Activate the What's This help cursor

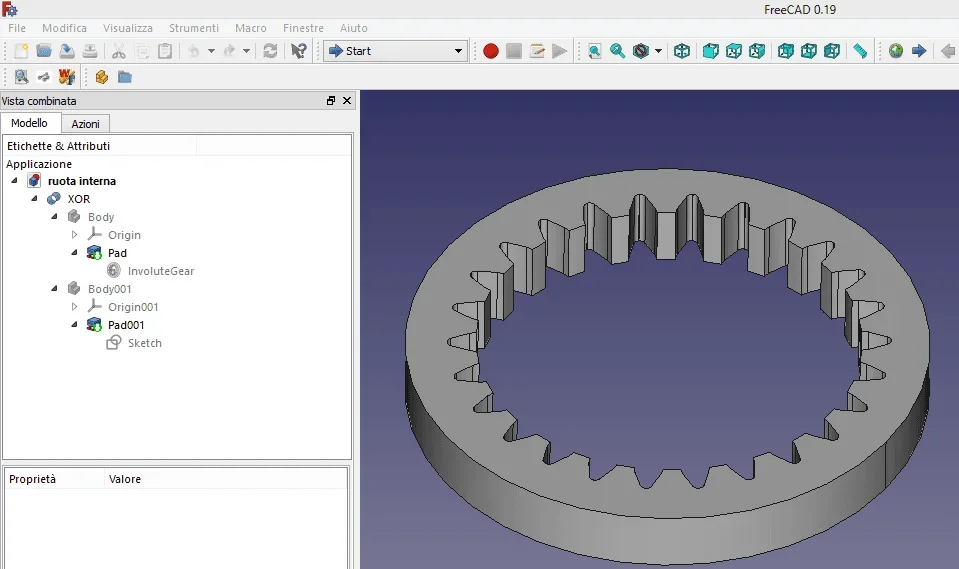coord(298,51)
